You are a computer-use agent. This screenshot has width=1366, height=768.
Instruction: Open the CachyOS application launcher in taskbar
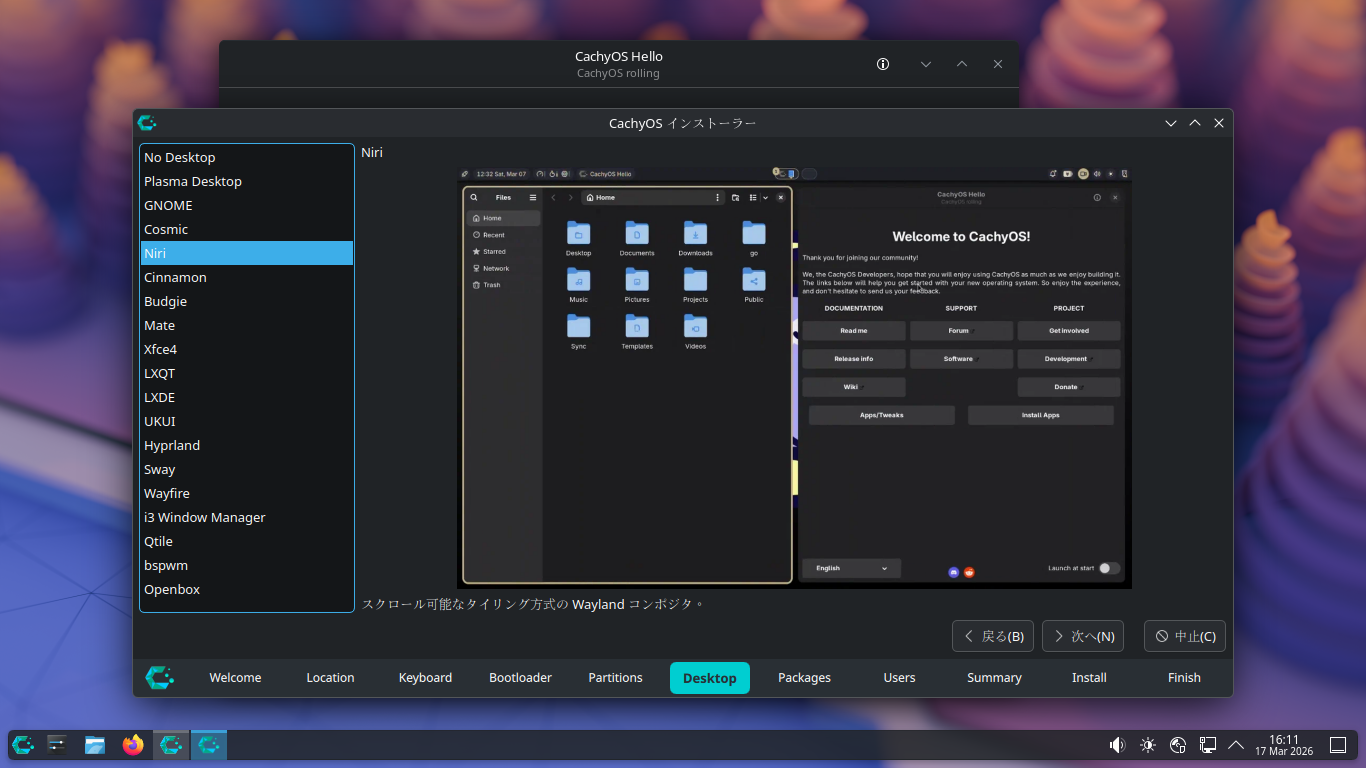(x=23, y=745)
